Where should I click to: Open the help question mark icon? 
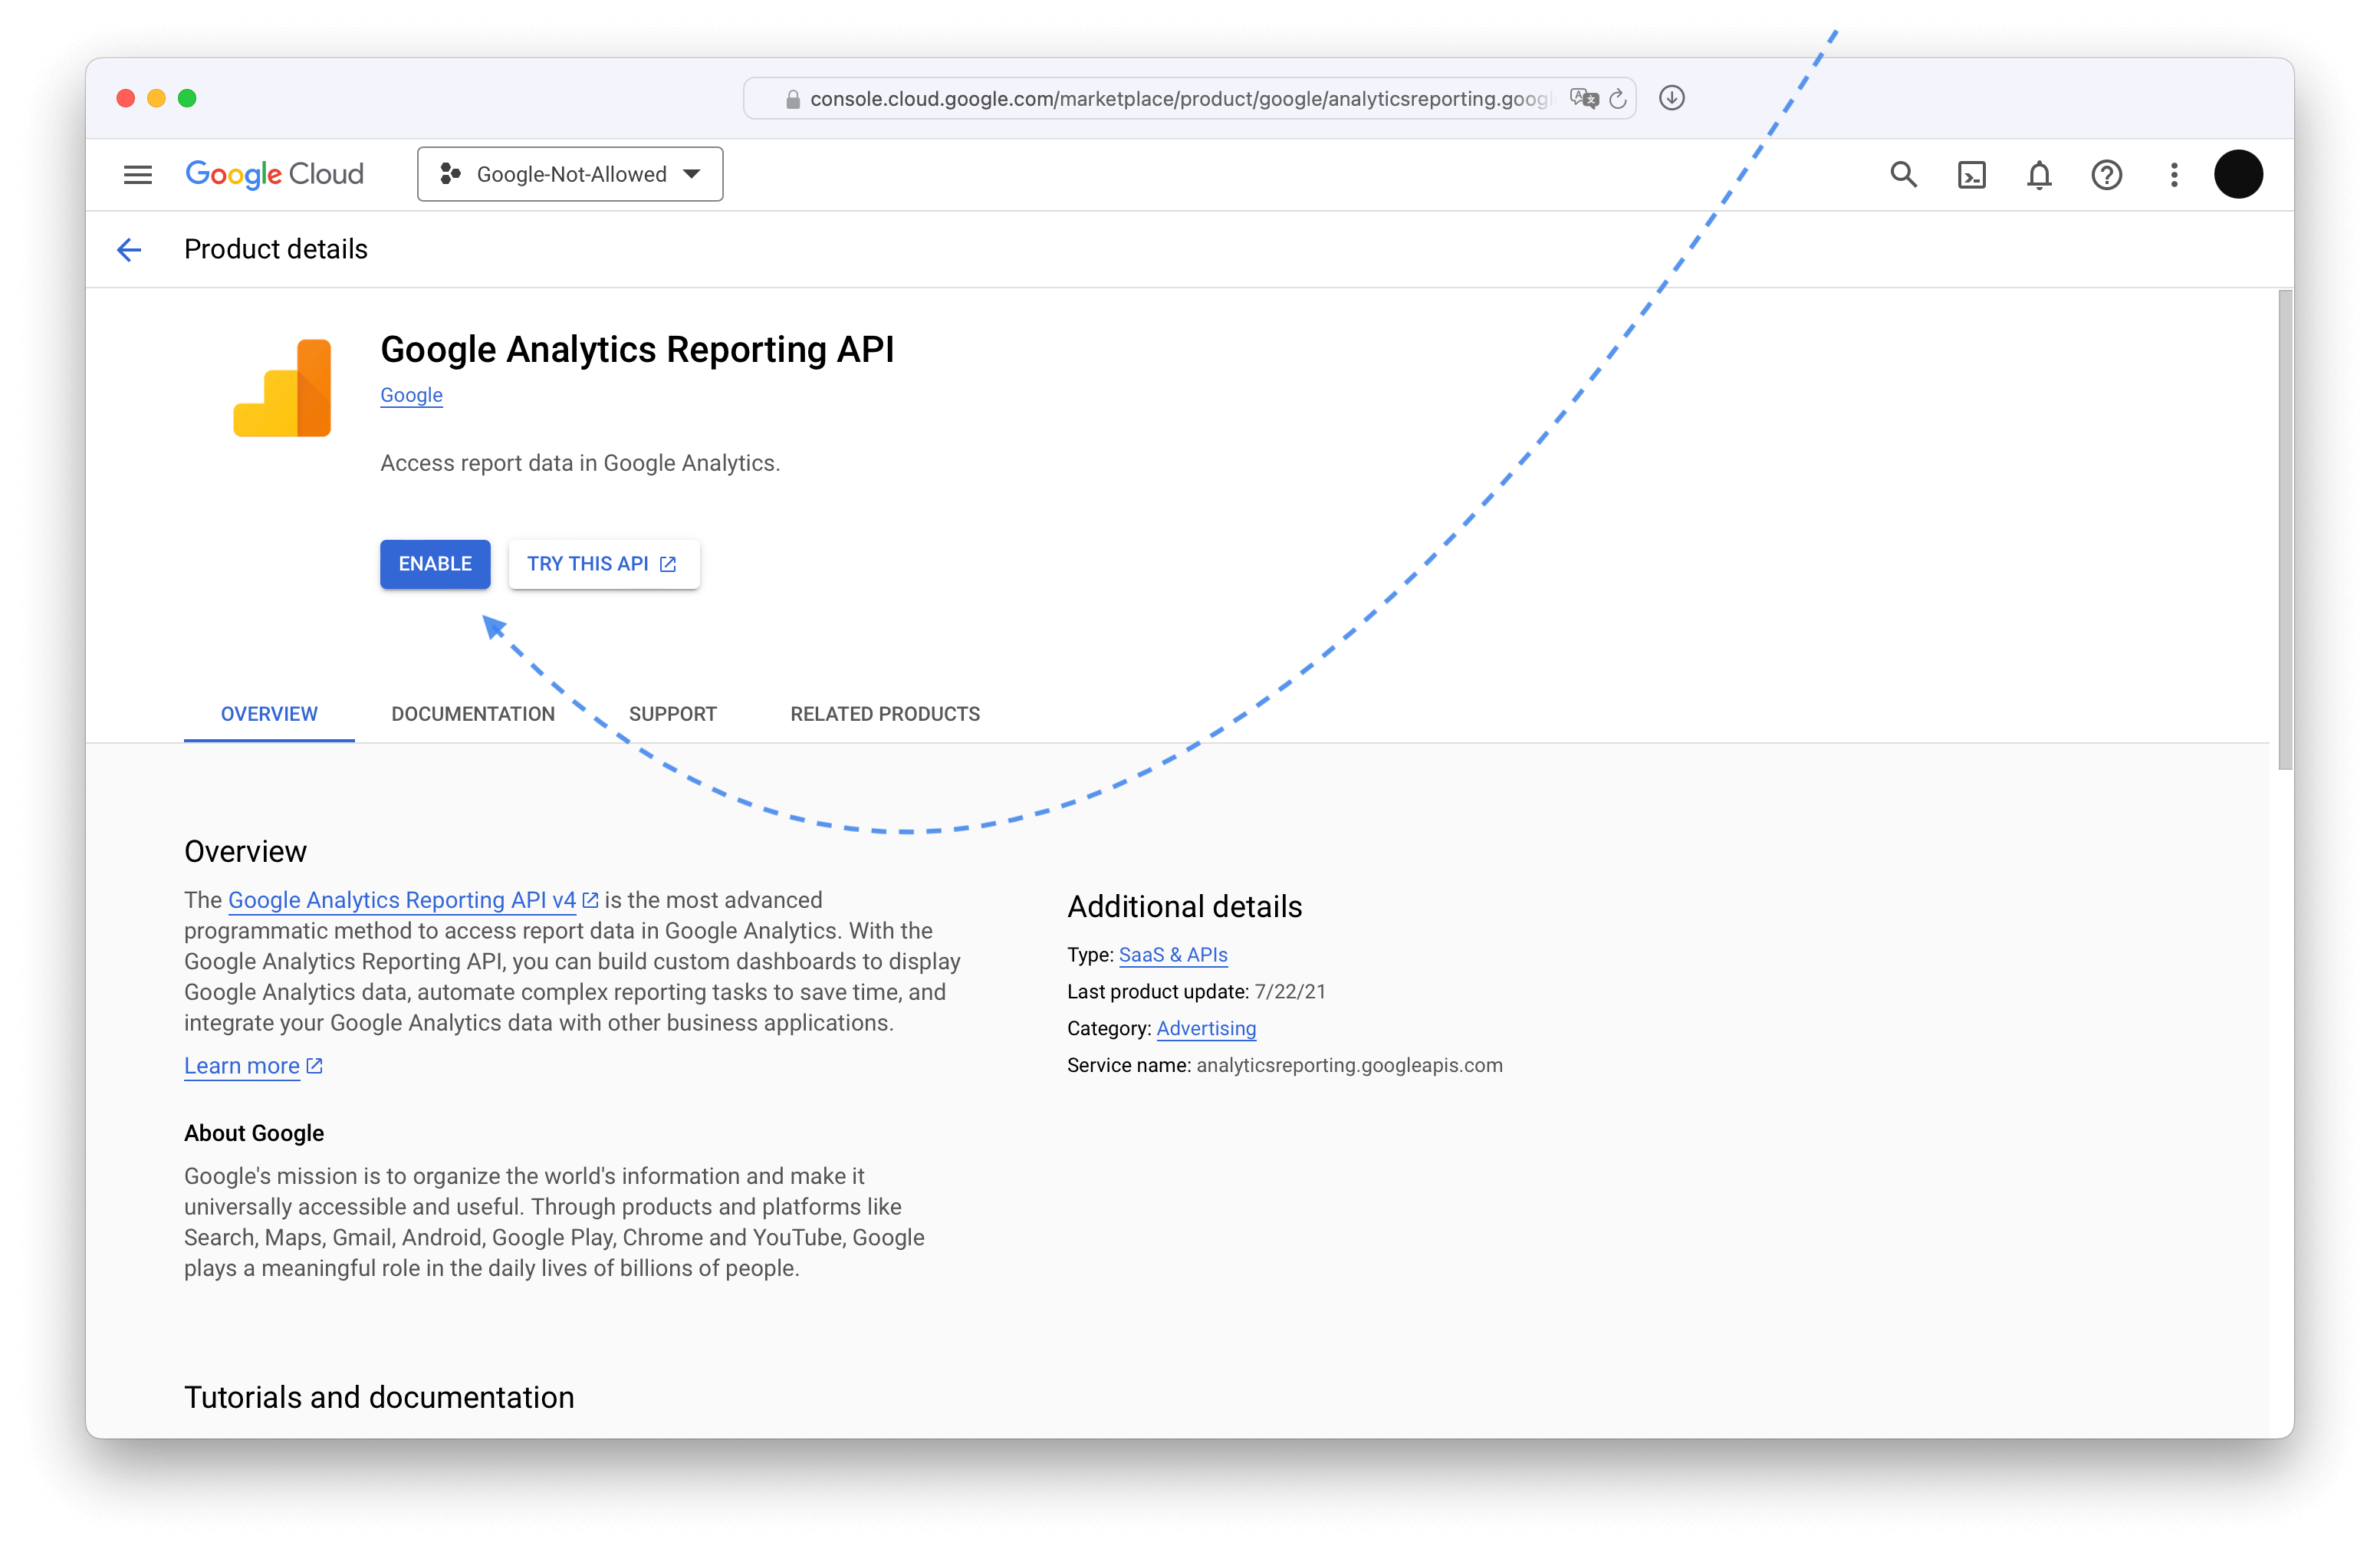point(2106,175)
